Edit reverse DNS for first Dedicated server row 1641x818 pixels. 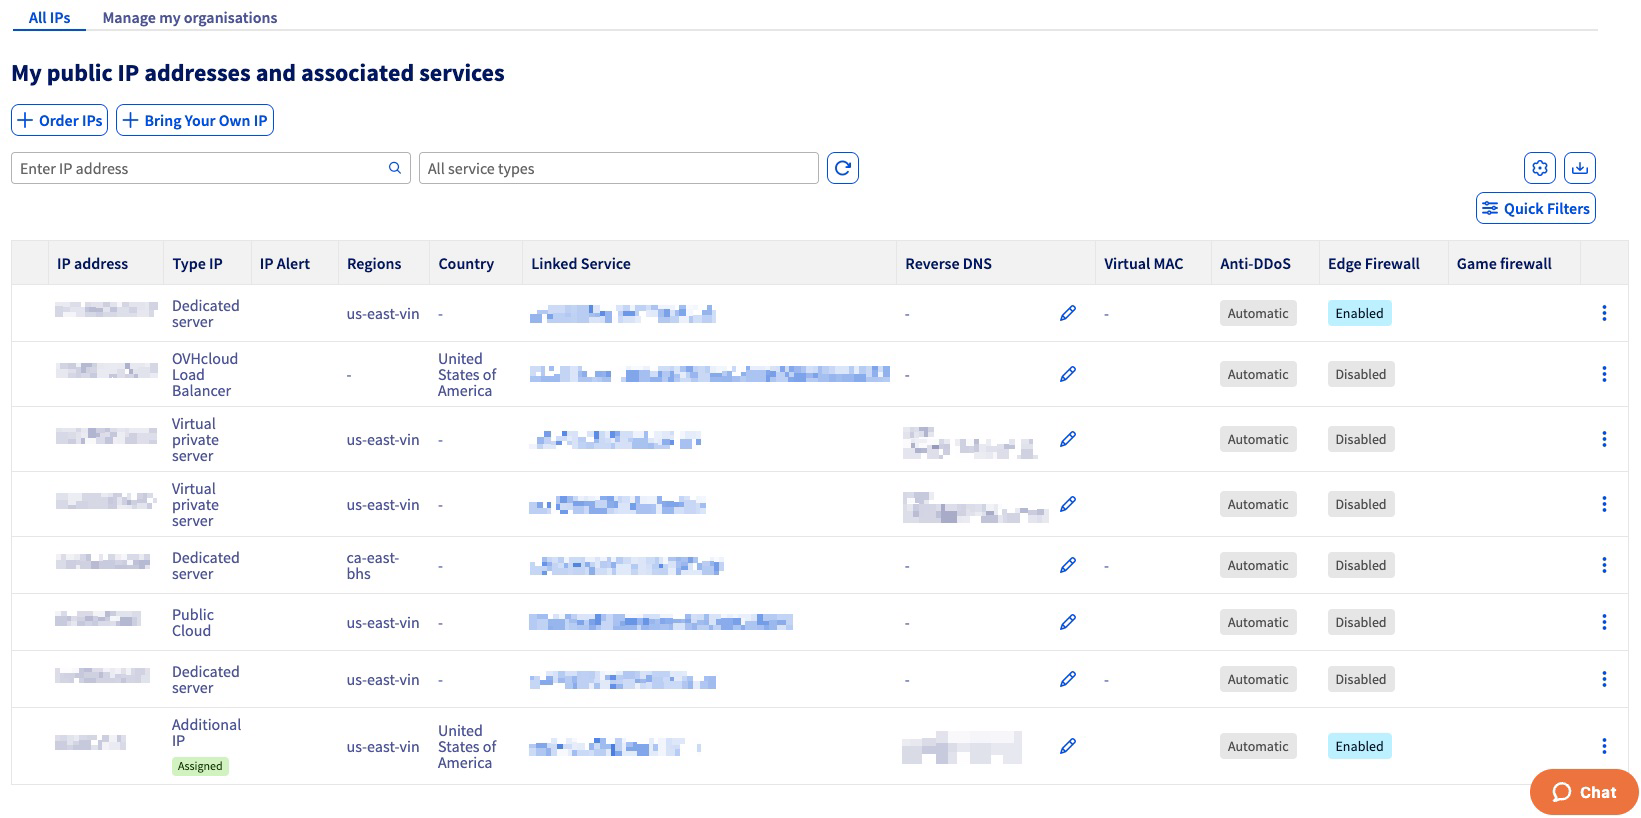tap(1068, 313)
